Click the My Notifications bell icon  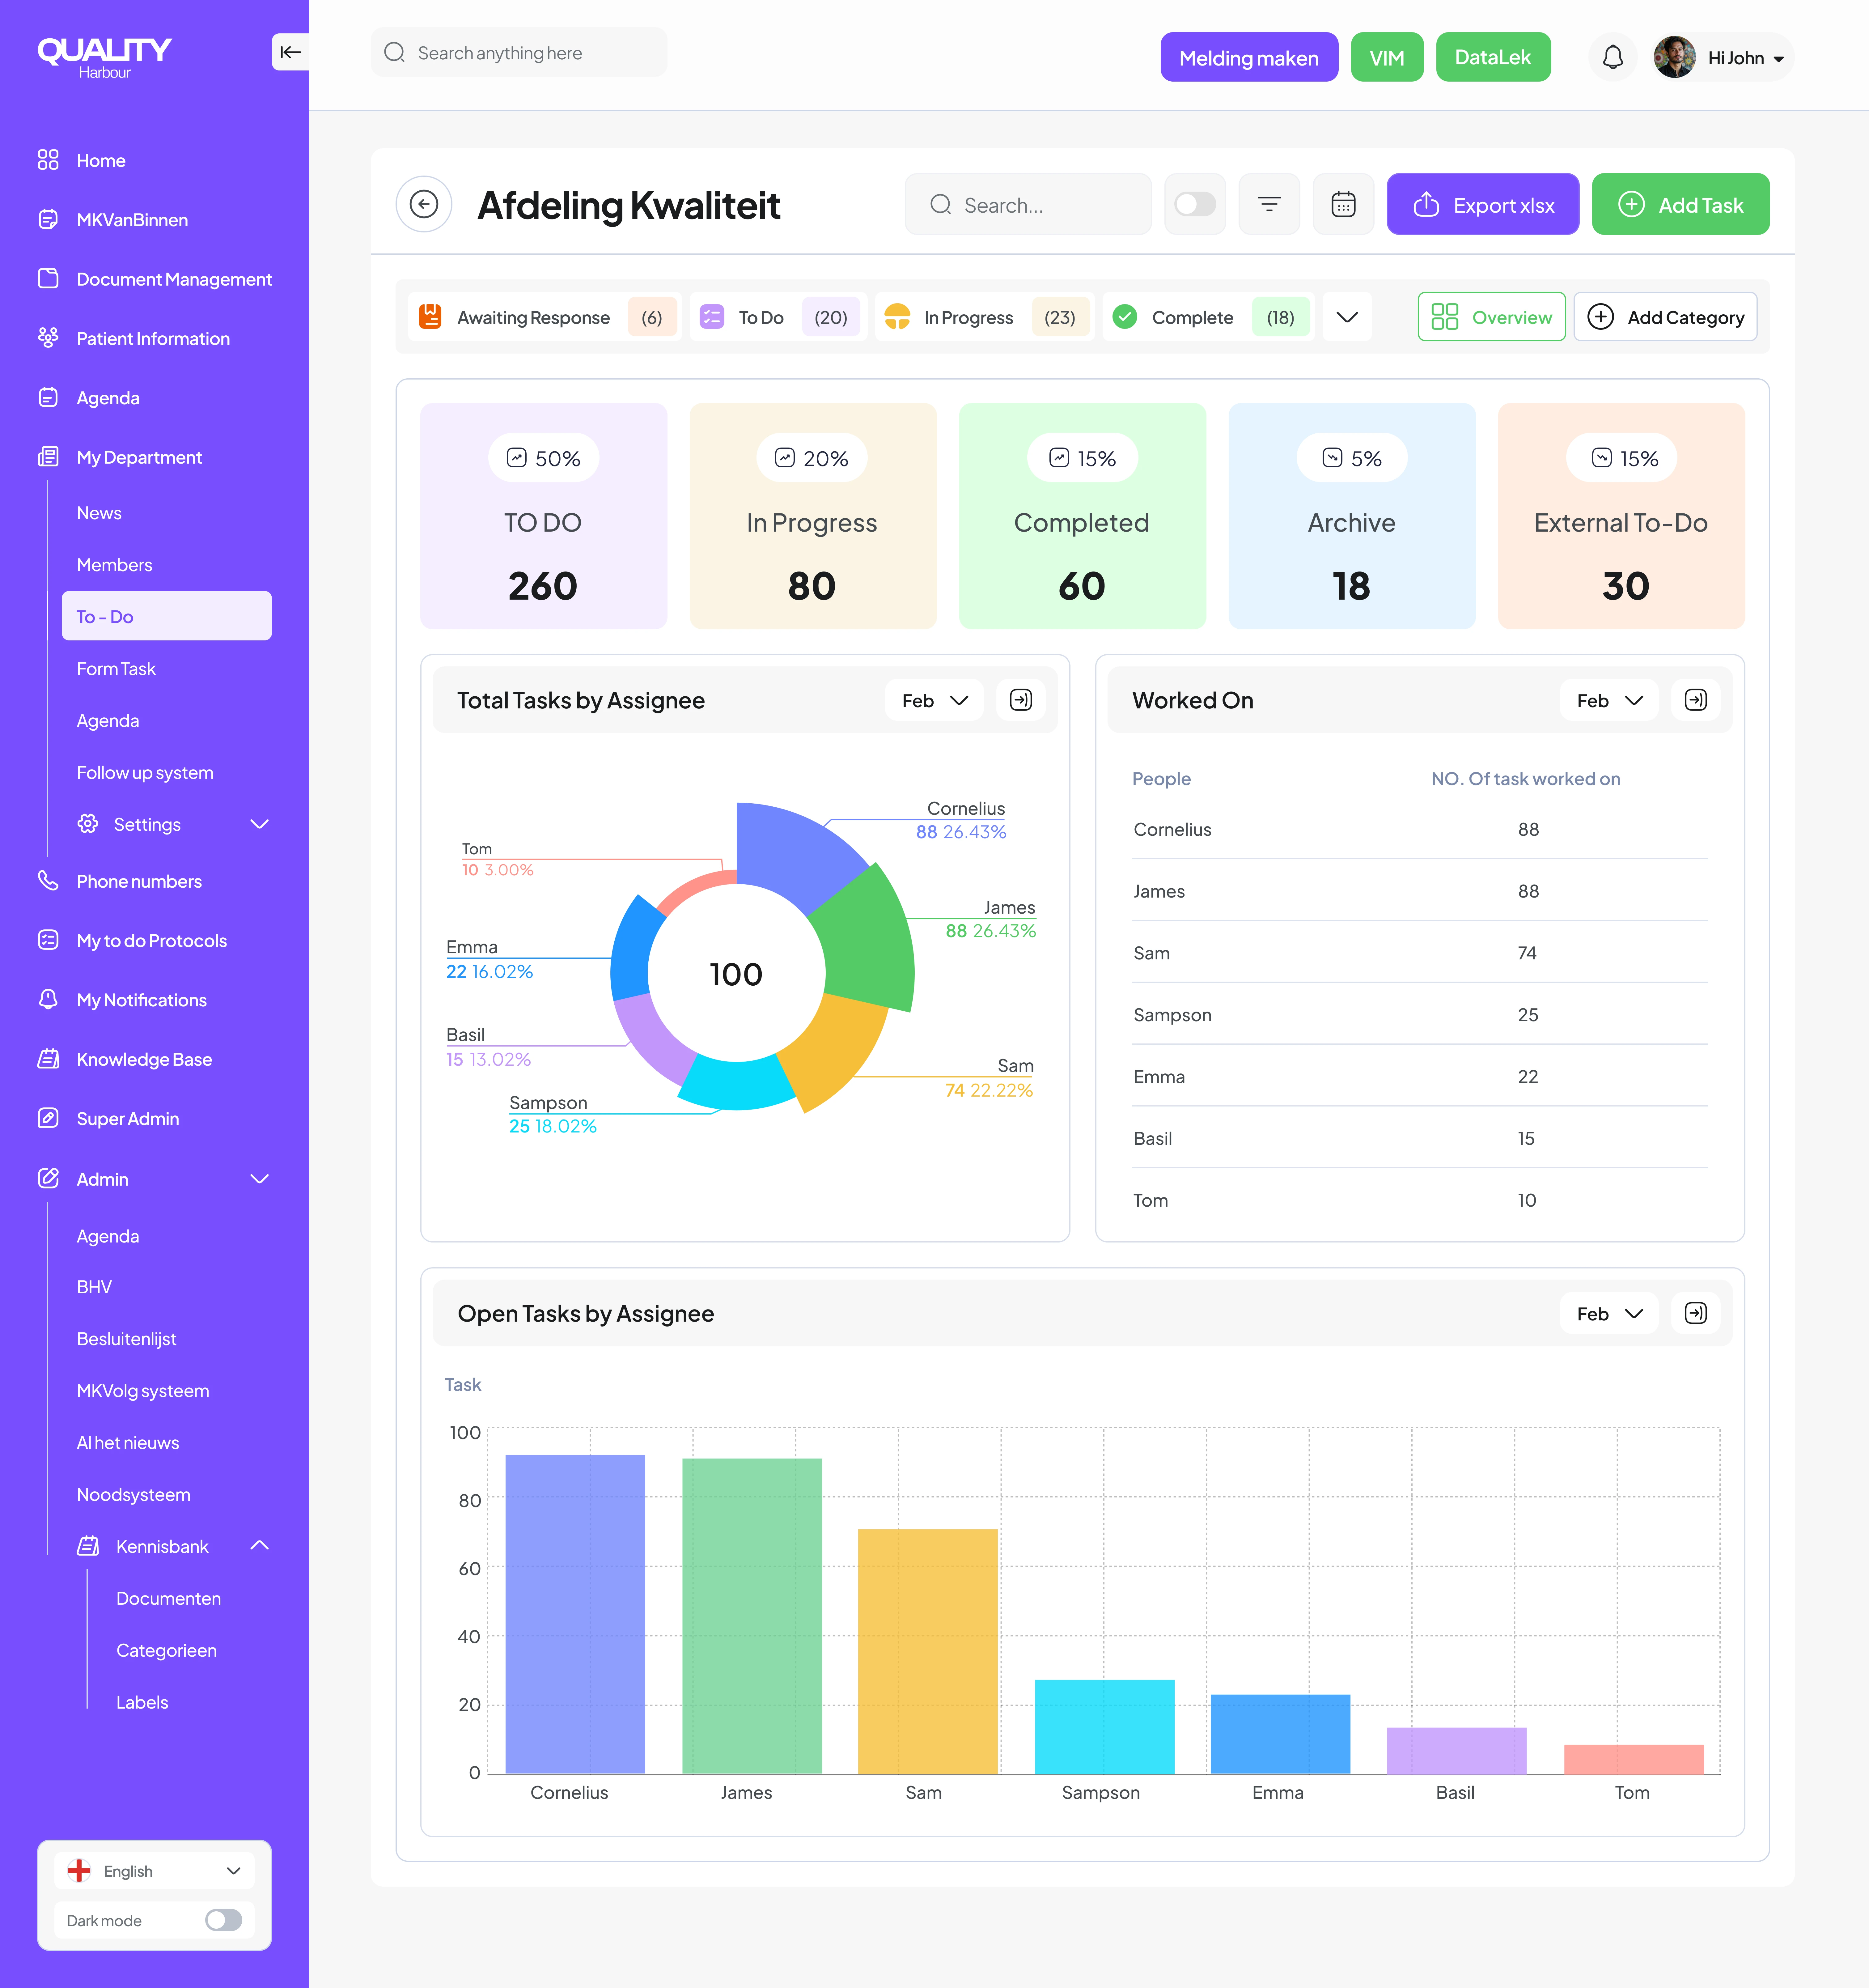coord(48,999)
